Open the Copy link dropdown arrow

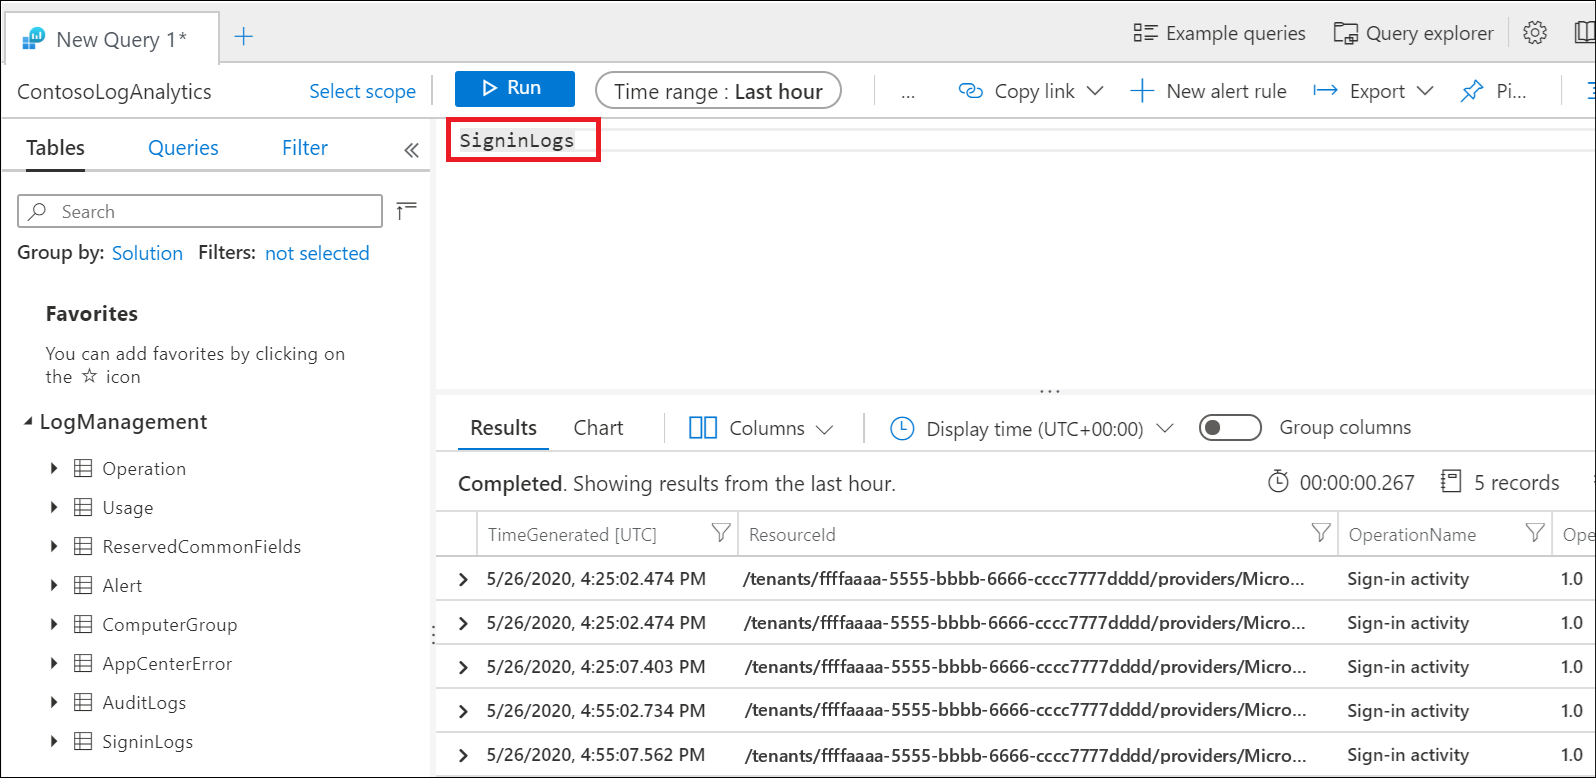(1094, 91)
